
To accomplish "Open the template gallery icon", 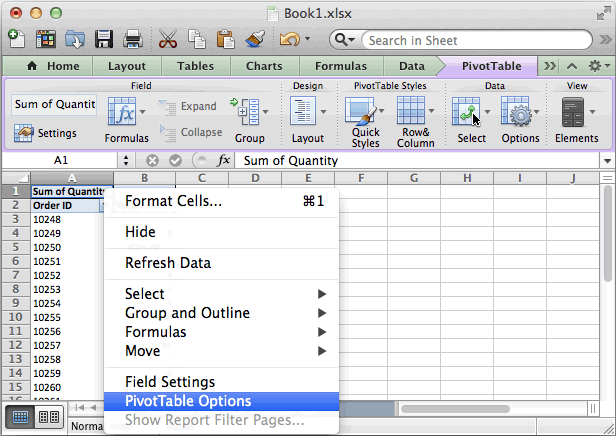I will click(45, 39).
